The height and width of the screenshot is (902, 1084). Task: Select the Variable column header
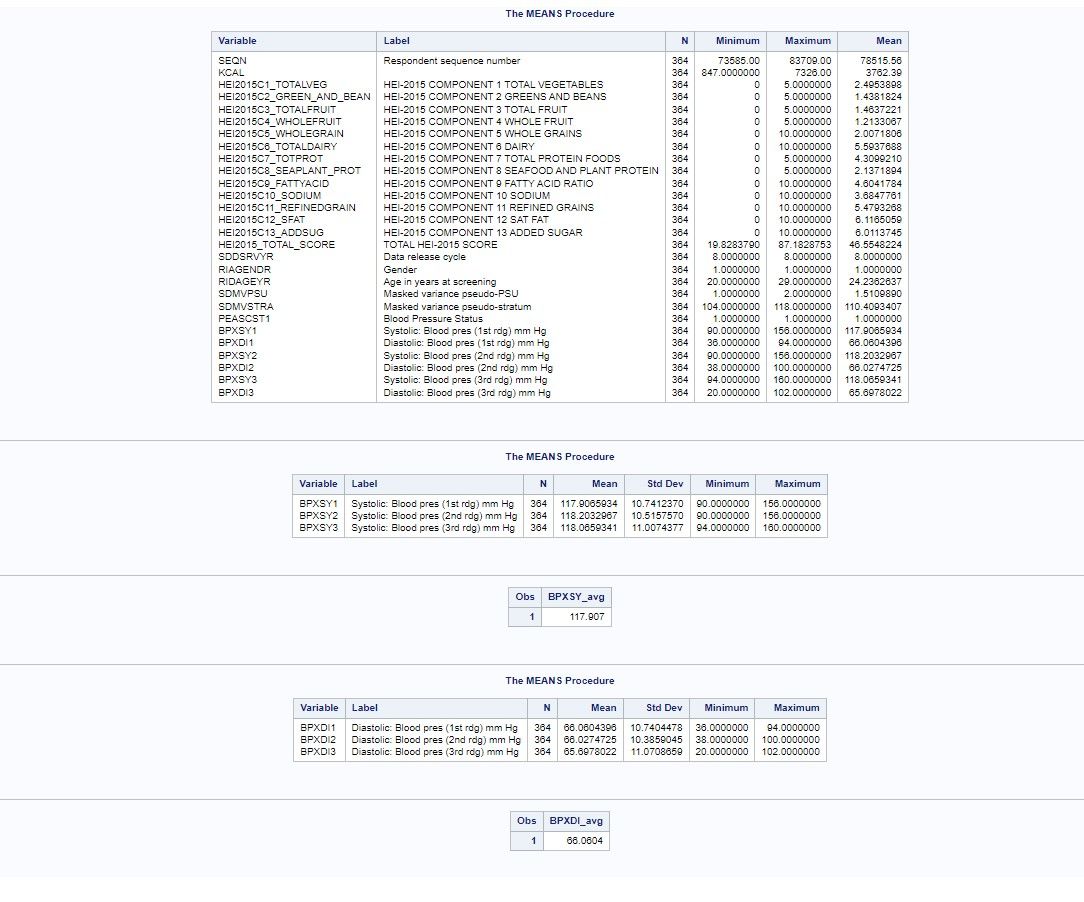click(x=237, y=41)
